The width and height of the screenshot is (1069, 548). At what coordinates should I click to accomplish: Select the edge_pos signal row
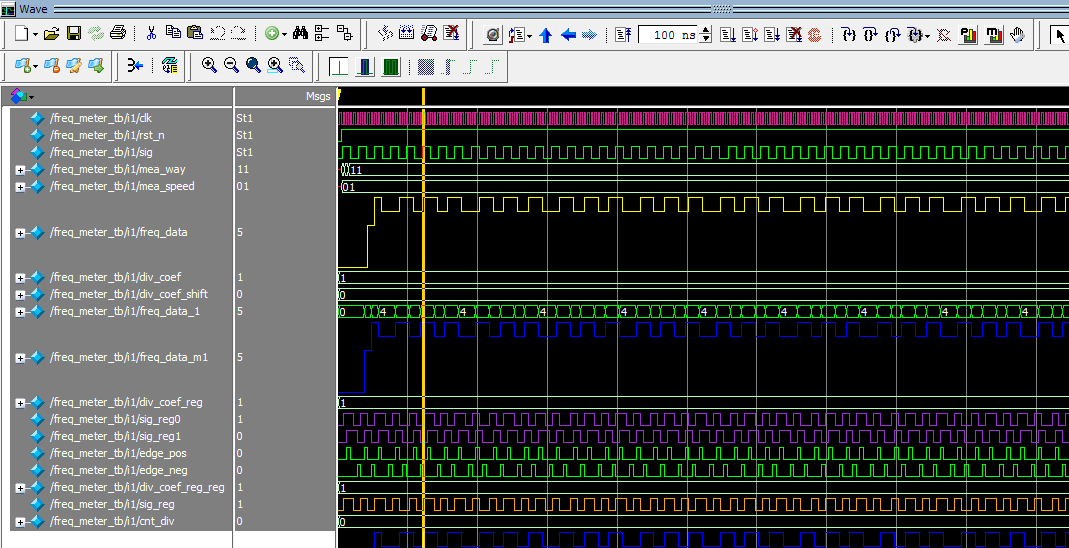(118, 453)
